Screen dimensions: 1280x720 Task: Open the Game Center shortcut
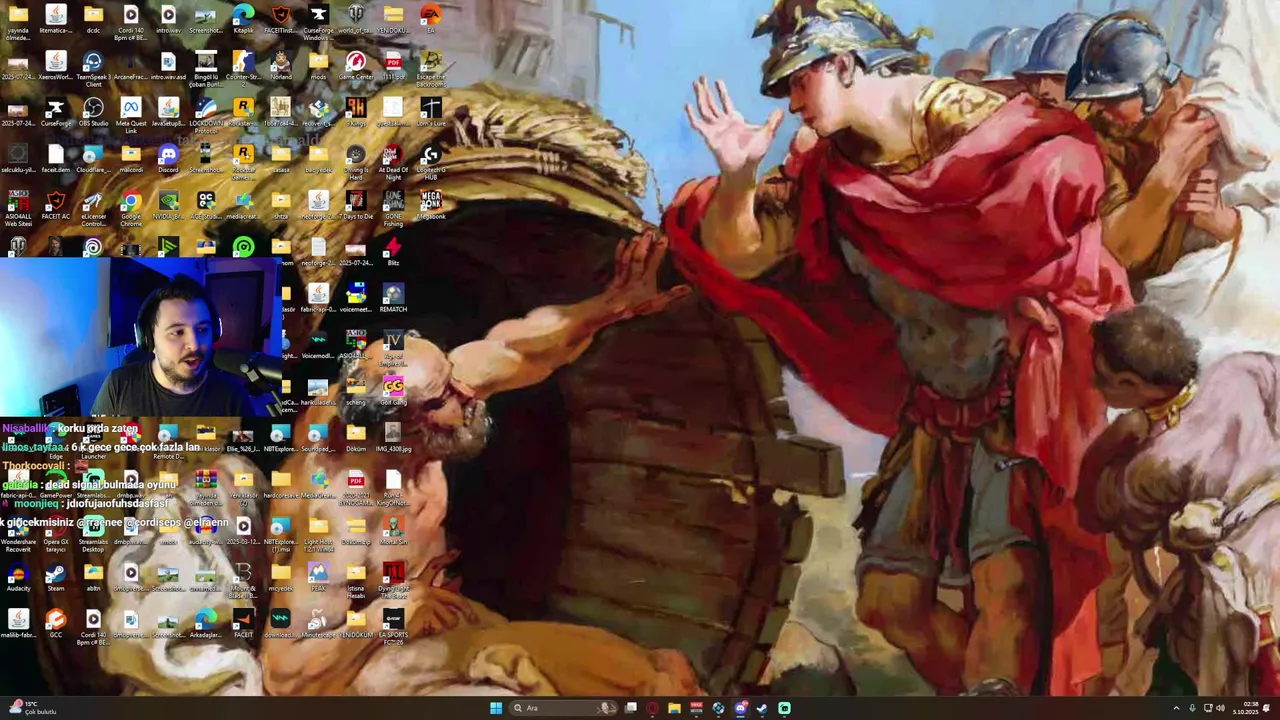[356, 66]
